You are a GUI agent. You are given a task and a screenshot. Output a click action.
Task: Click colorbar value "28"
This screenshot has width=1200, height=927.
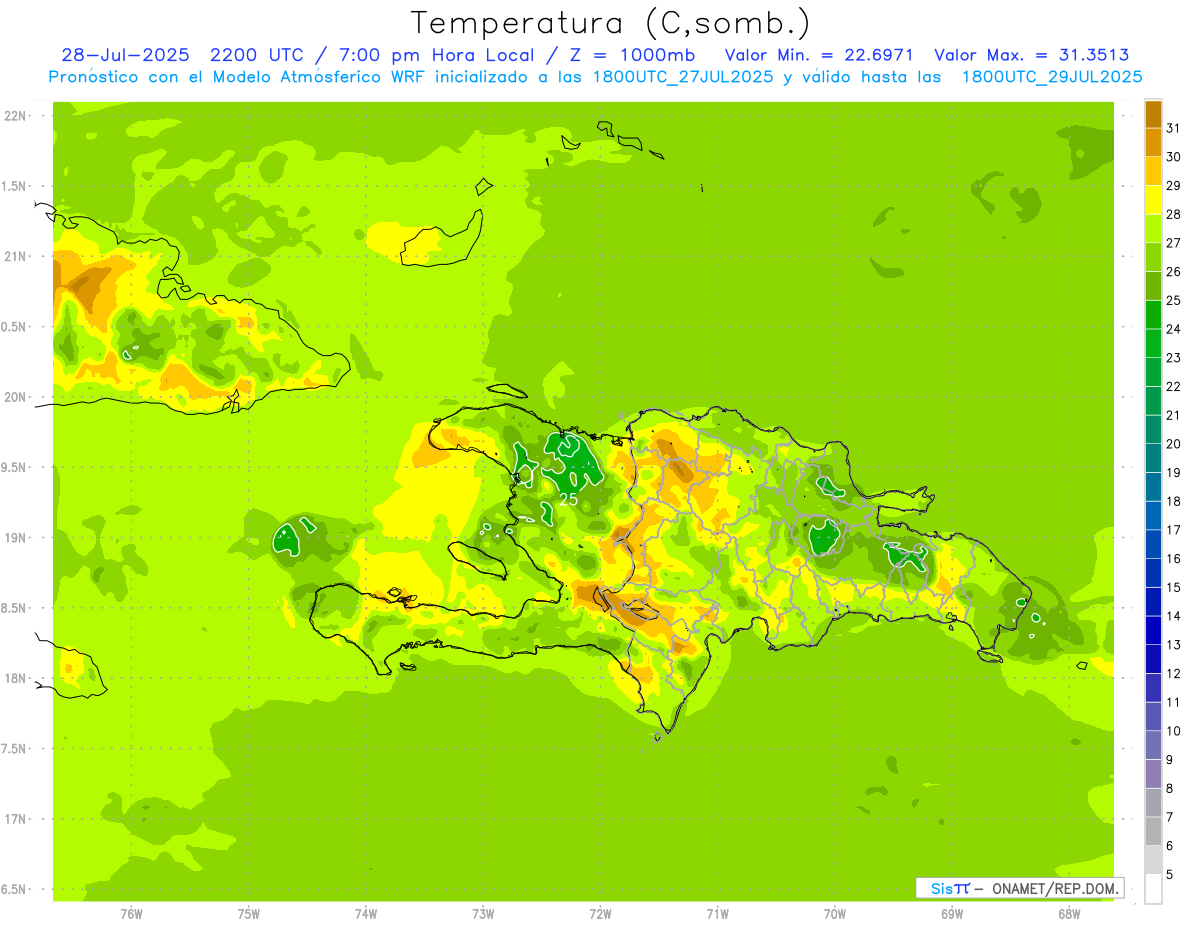(1174, 214)
